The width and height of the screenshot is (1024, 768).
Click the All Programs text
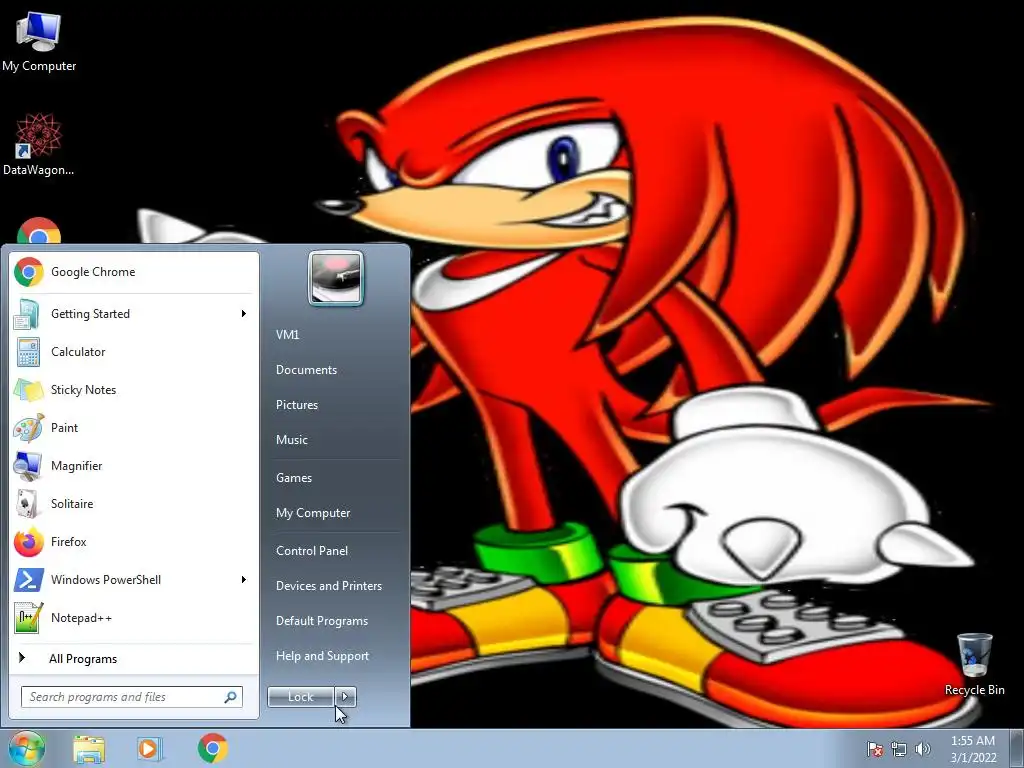[x=83, y=659]
